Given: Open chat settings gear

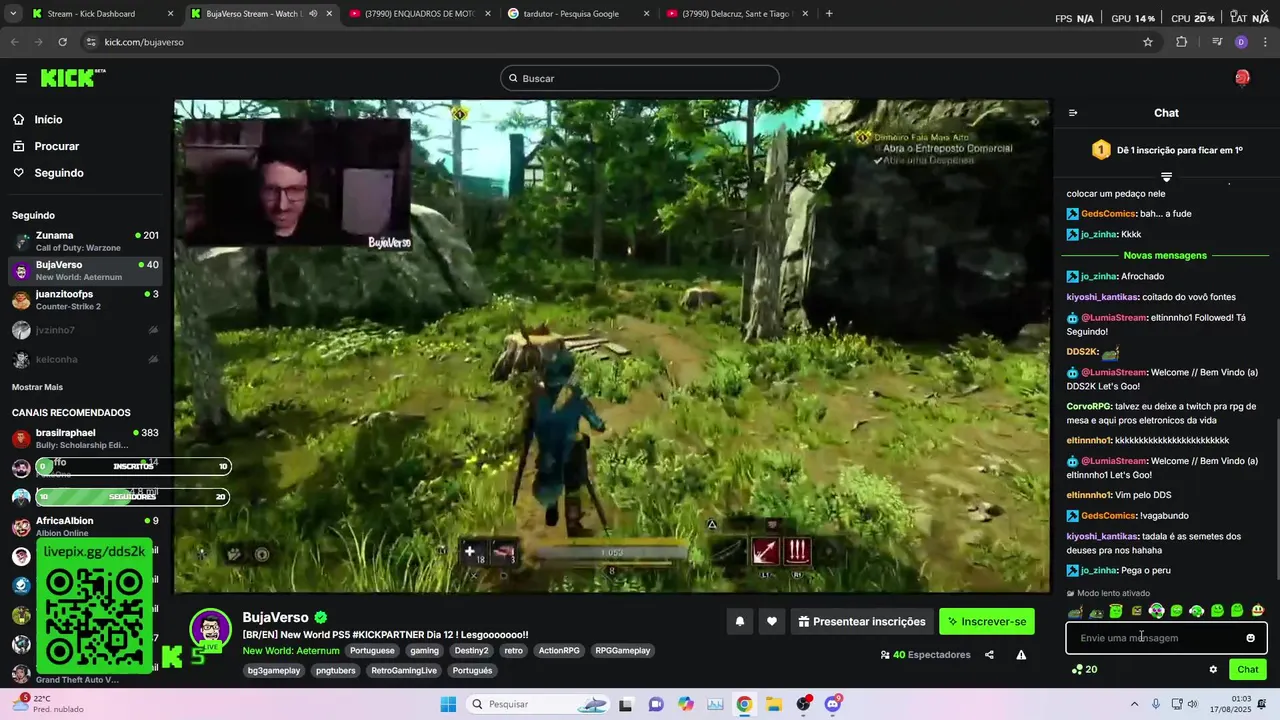Looking at the screenshot, I should click(1213, 669).
